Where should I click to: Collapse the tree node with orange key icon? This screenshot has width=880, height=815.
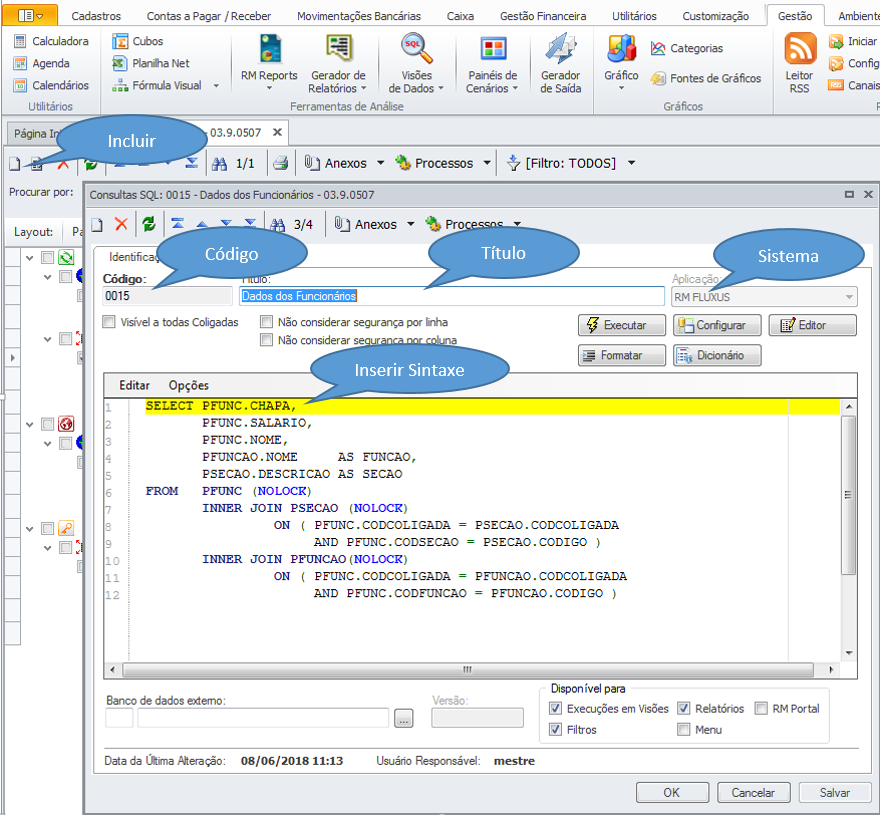[x=30, y=529]
